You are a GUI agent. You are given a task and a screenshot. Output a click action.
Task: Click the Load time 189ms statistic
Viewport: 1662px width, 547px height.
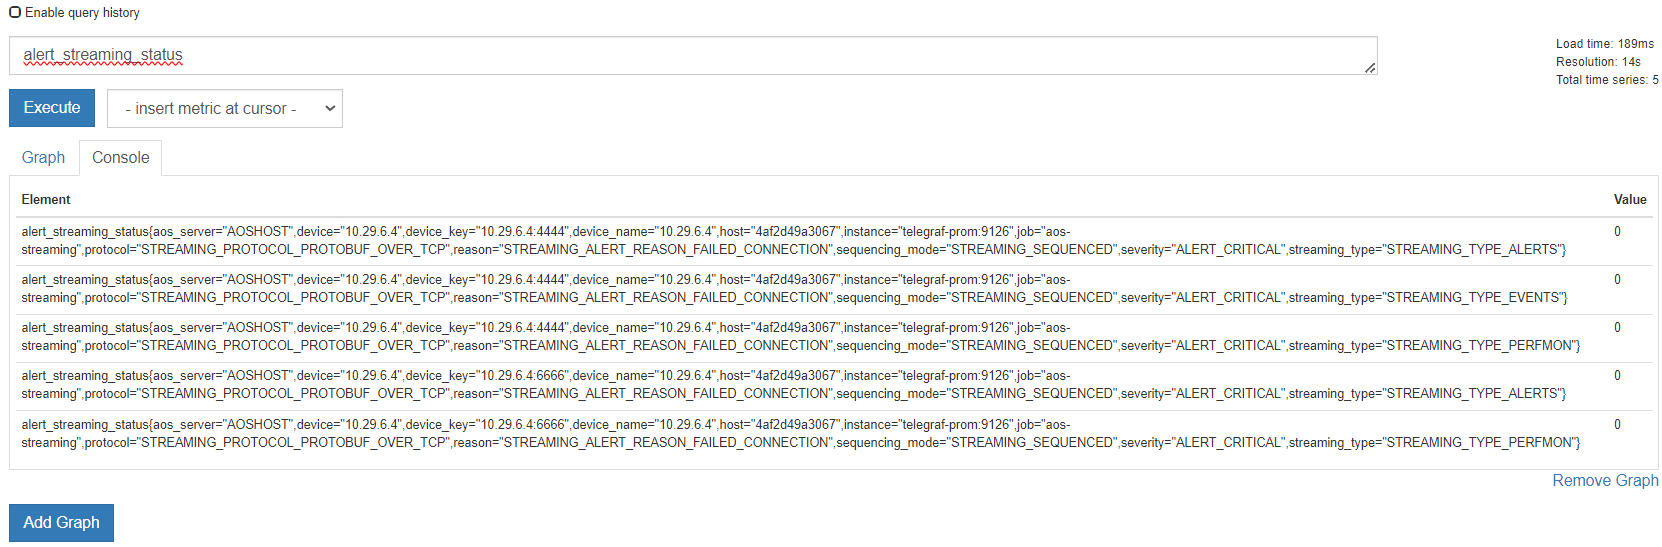(1604, 44)
